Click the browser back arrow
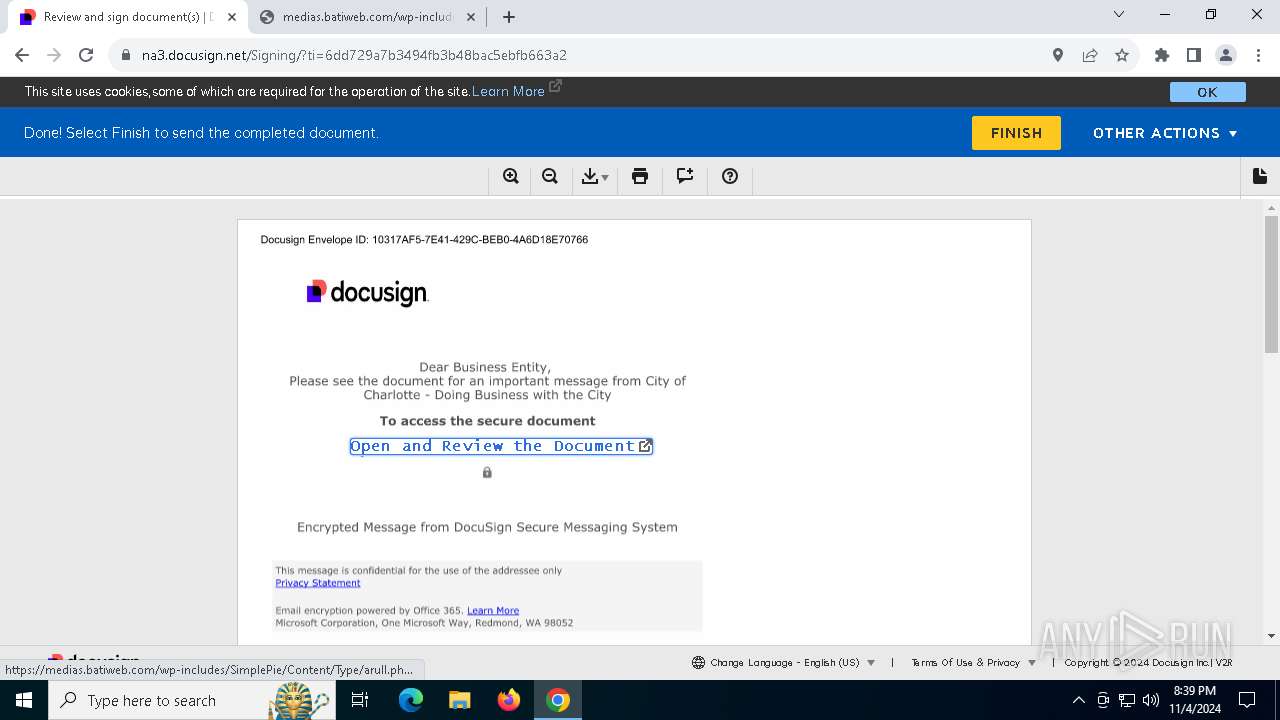 (x=22, y=55)
